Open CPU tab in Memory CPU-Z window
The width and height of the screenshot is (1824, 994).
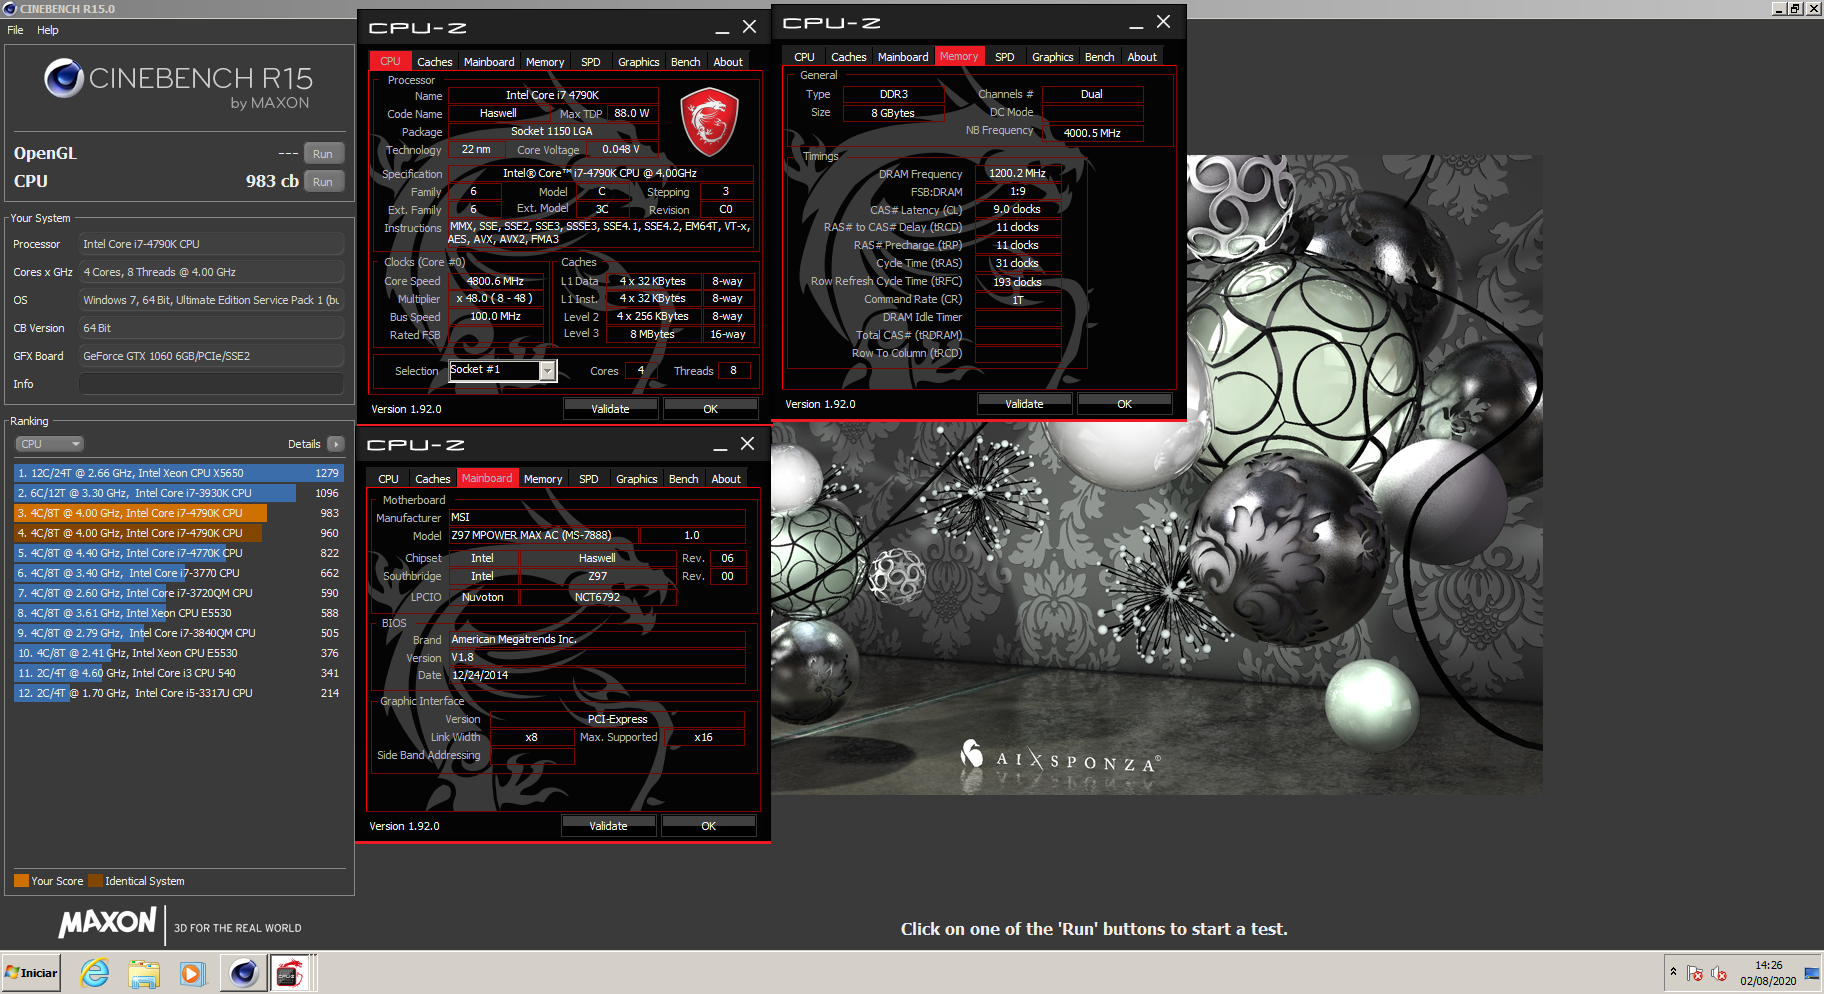pos(804,57)
